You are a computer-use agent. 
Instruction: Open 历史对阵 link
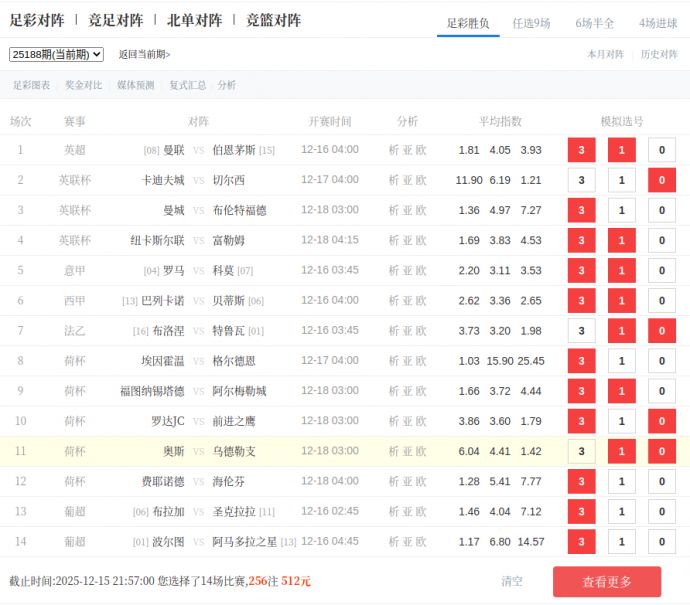[659, 54]
